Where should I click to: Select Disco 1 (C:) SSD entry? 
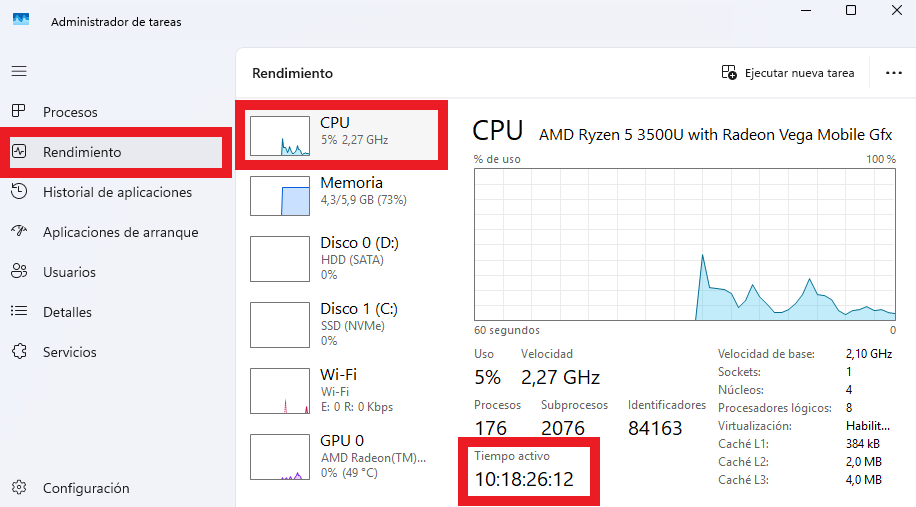pyautogui.click(x=341, y=324)
